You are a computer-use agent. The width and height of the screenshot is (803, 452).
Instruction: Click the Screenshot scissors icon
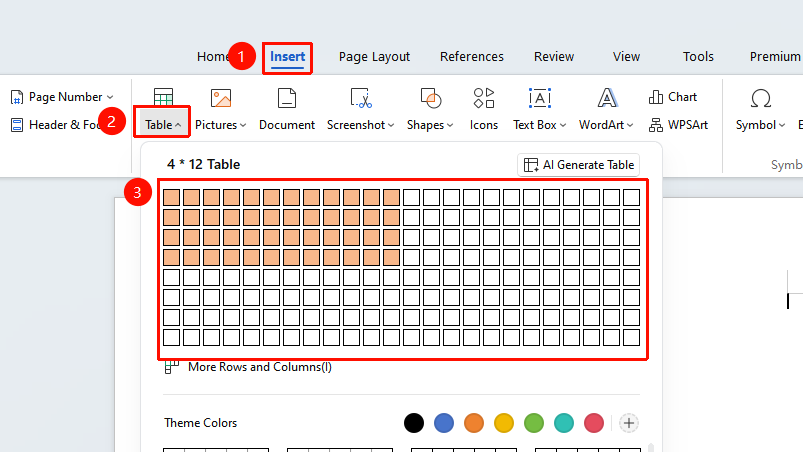(x=361, y=98)
